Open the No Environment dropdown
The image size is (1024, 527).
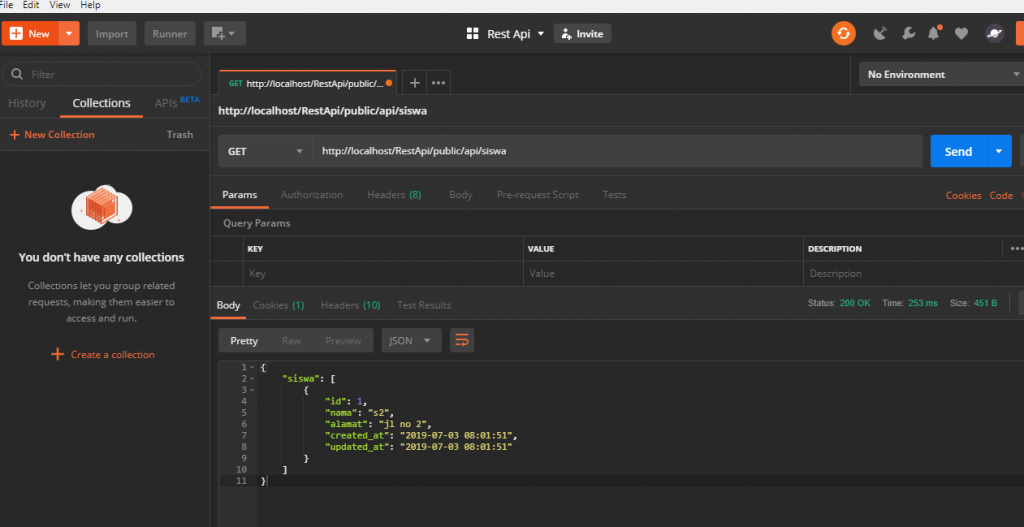point(938,75)
